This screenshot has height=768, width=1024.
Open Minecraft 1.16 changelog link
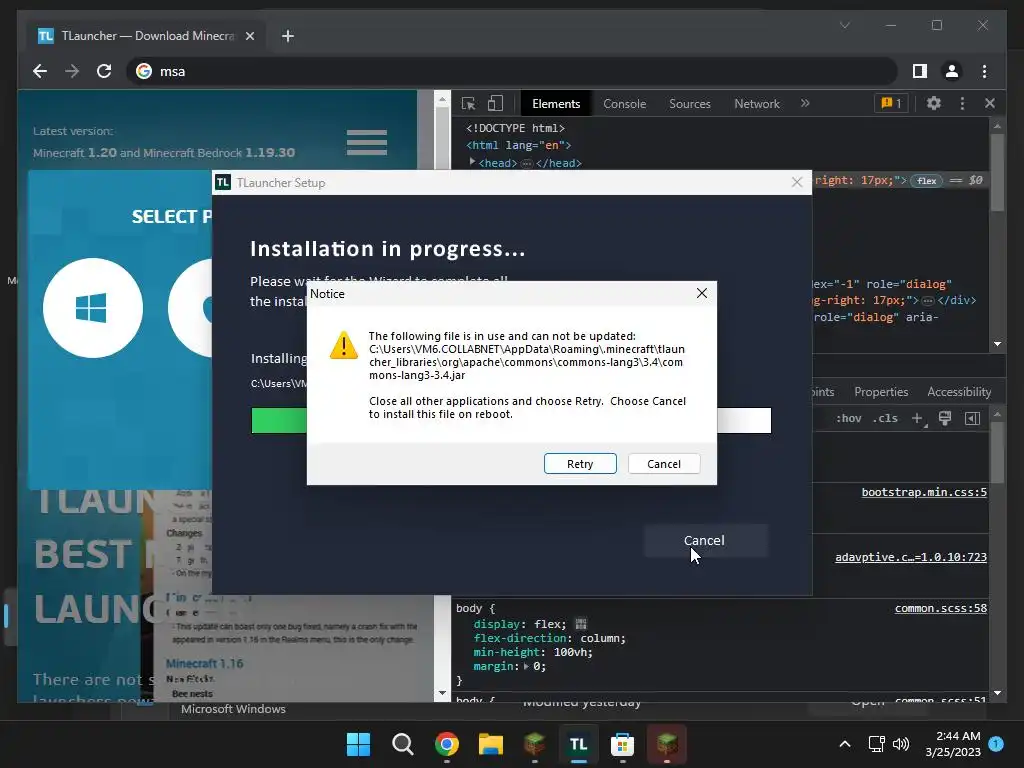click(204, 664)
